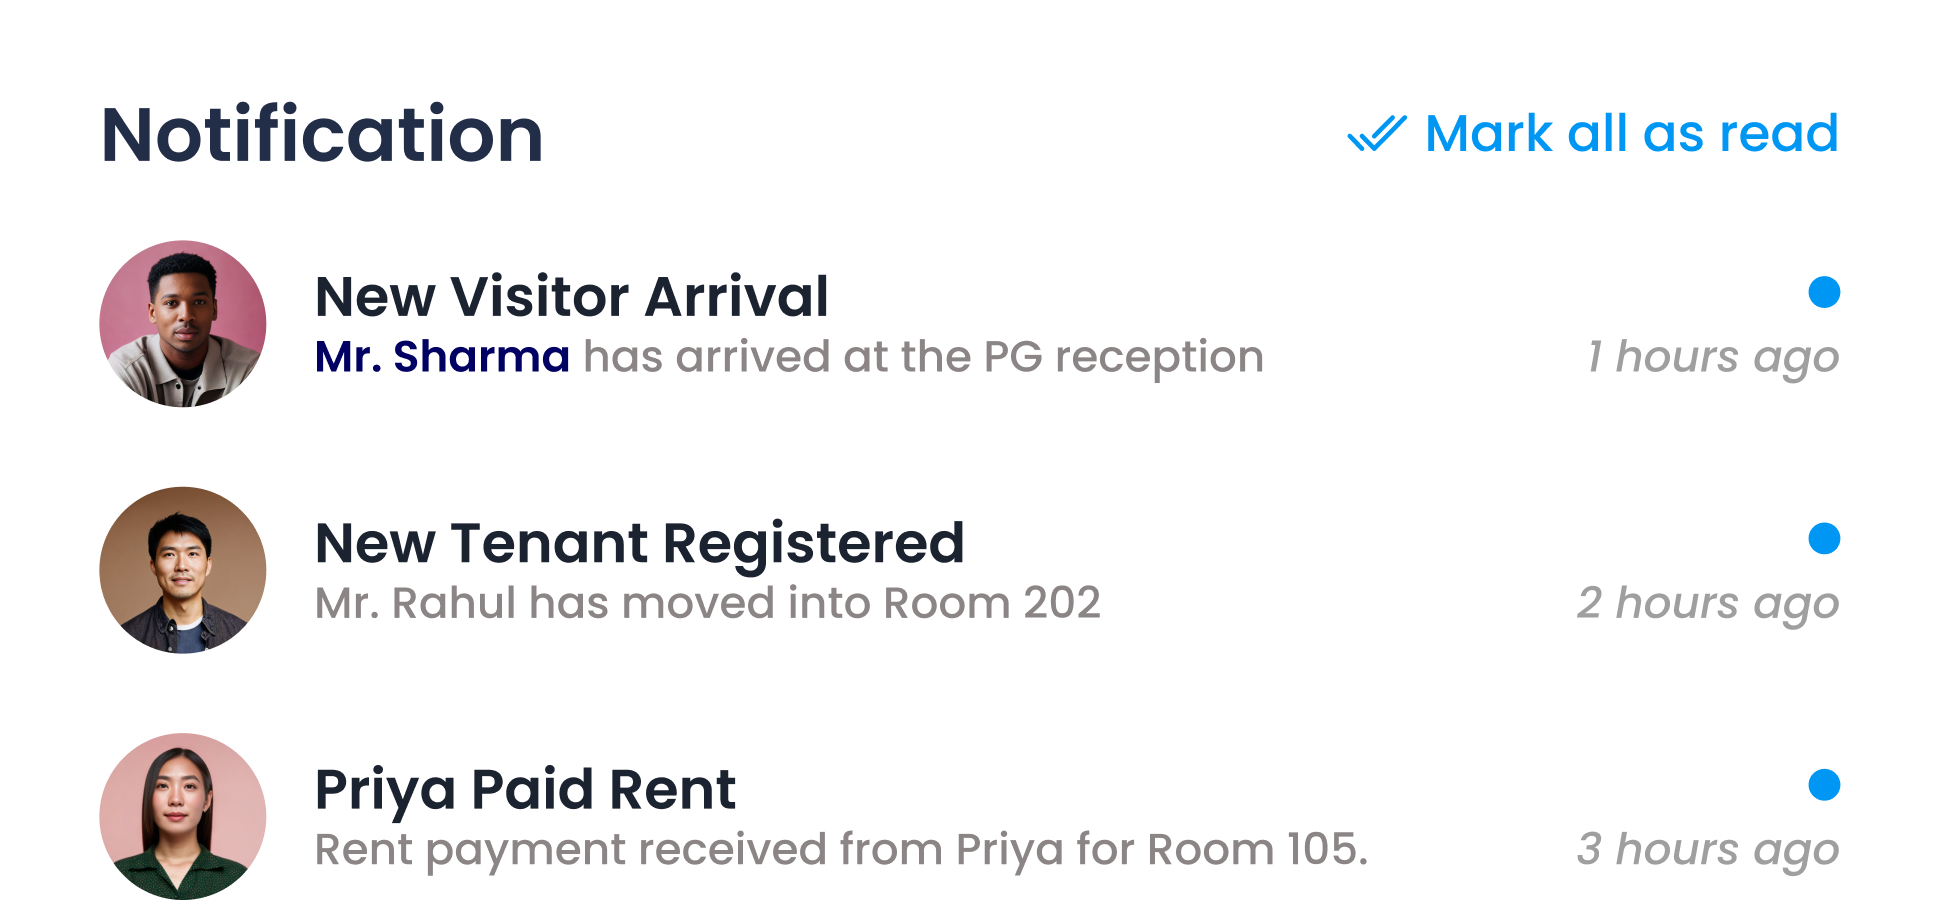Click 'has arrived at the PG reception' text
The width and height of the screenshot is (1940, 904).
[x=923, y=357]
